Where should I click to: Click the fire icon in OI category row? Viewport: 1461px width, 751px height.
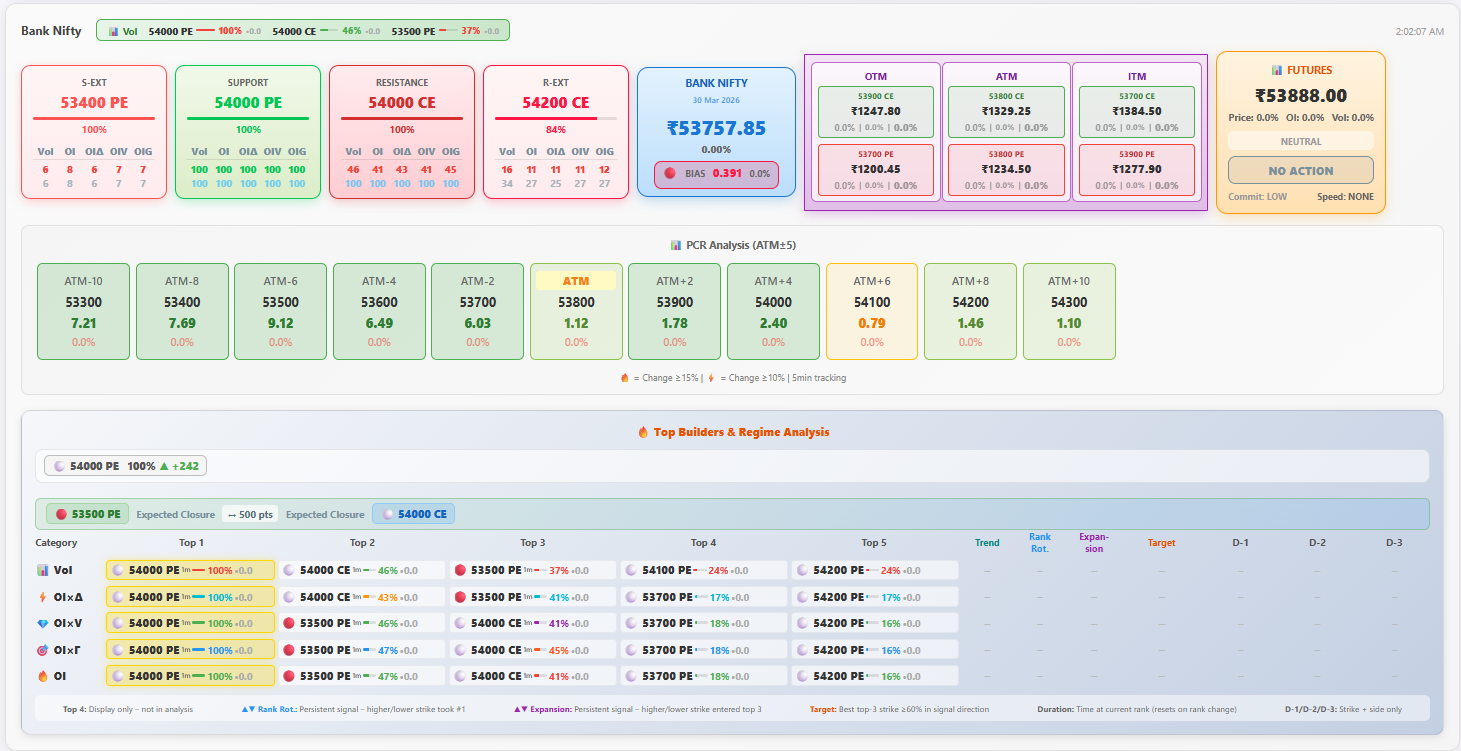[42, 676]
